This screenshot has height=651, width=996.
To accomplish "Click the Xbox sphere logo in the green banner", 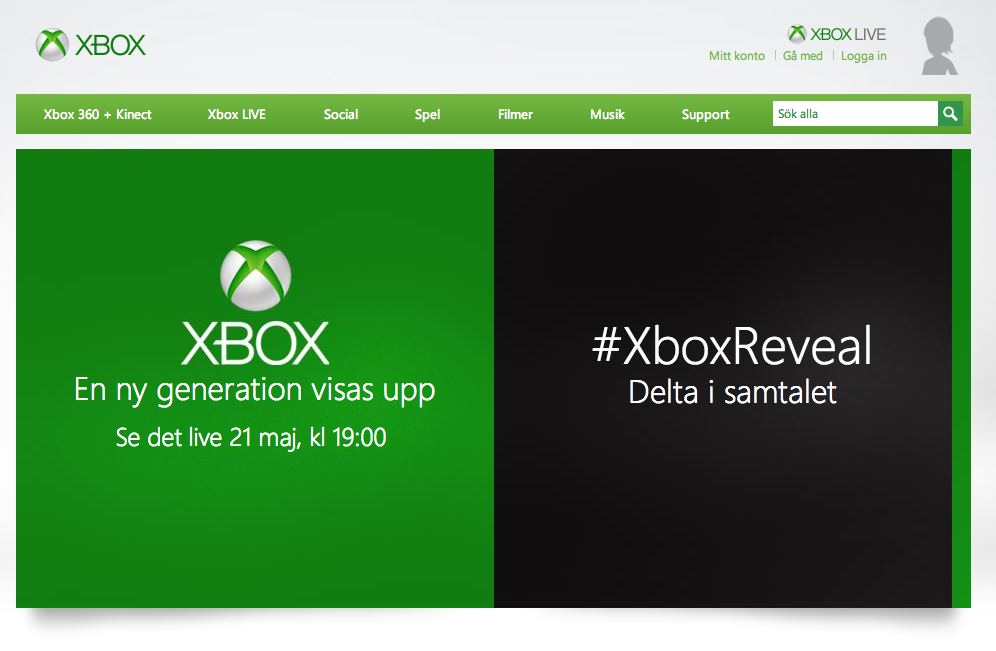I will (x=255, y=276).
